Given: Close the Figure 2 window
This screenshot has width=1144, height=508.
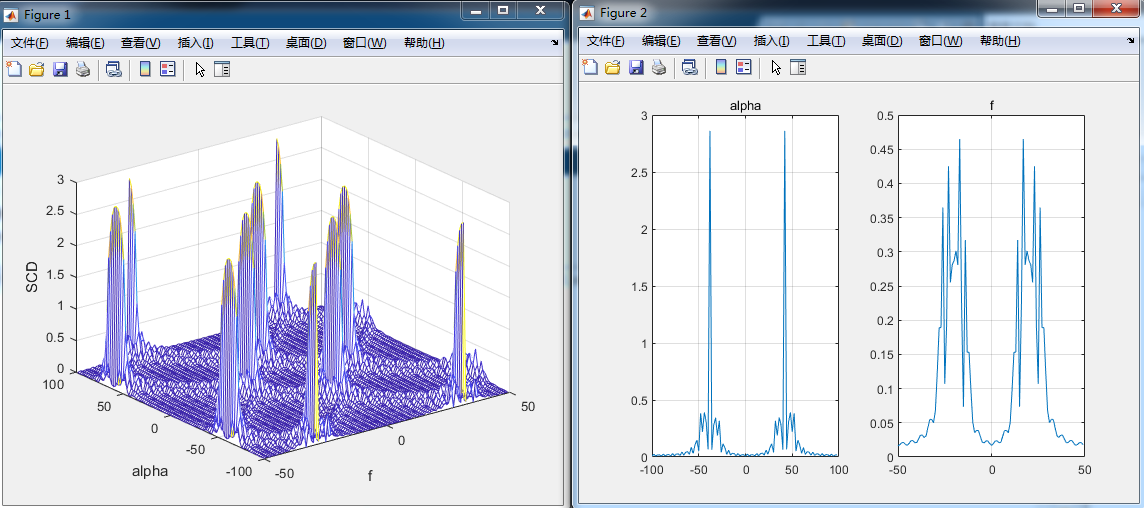Looking at the screenshot, I should [x=1116, y=9].
